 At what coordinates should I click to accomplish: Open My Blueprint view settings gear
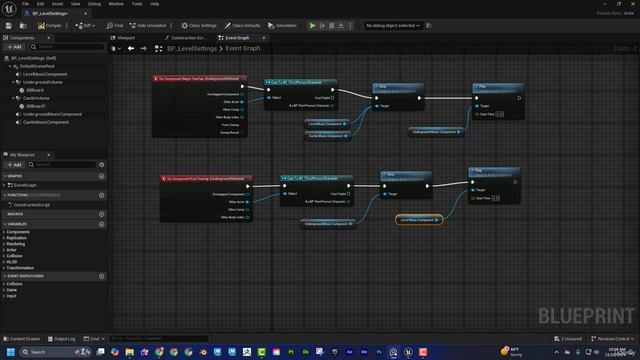pos(102,164)
